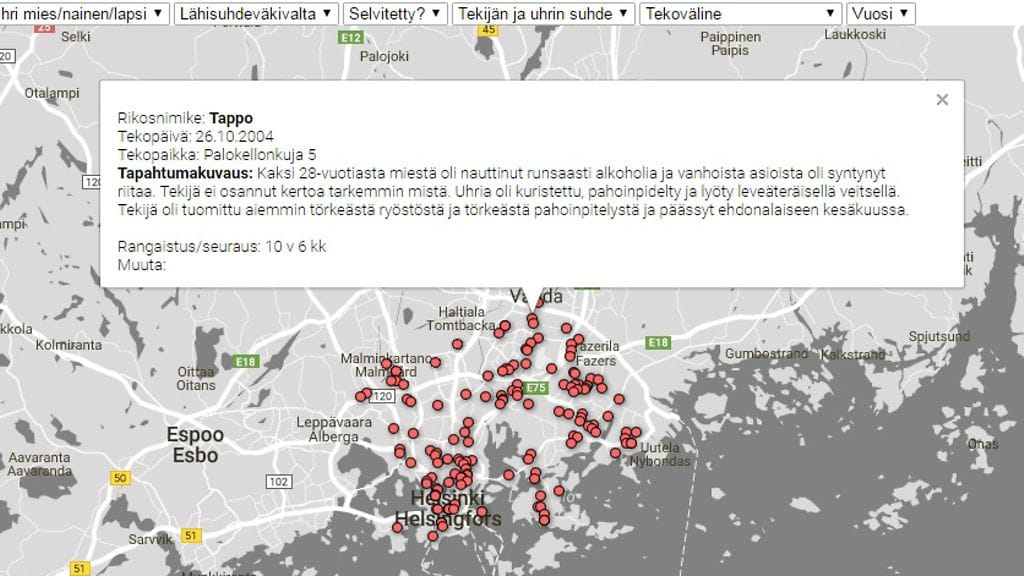Screen dimensions: 1024x576
Task: Click the E12 road shield near Palojoki
Action: 350,37
